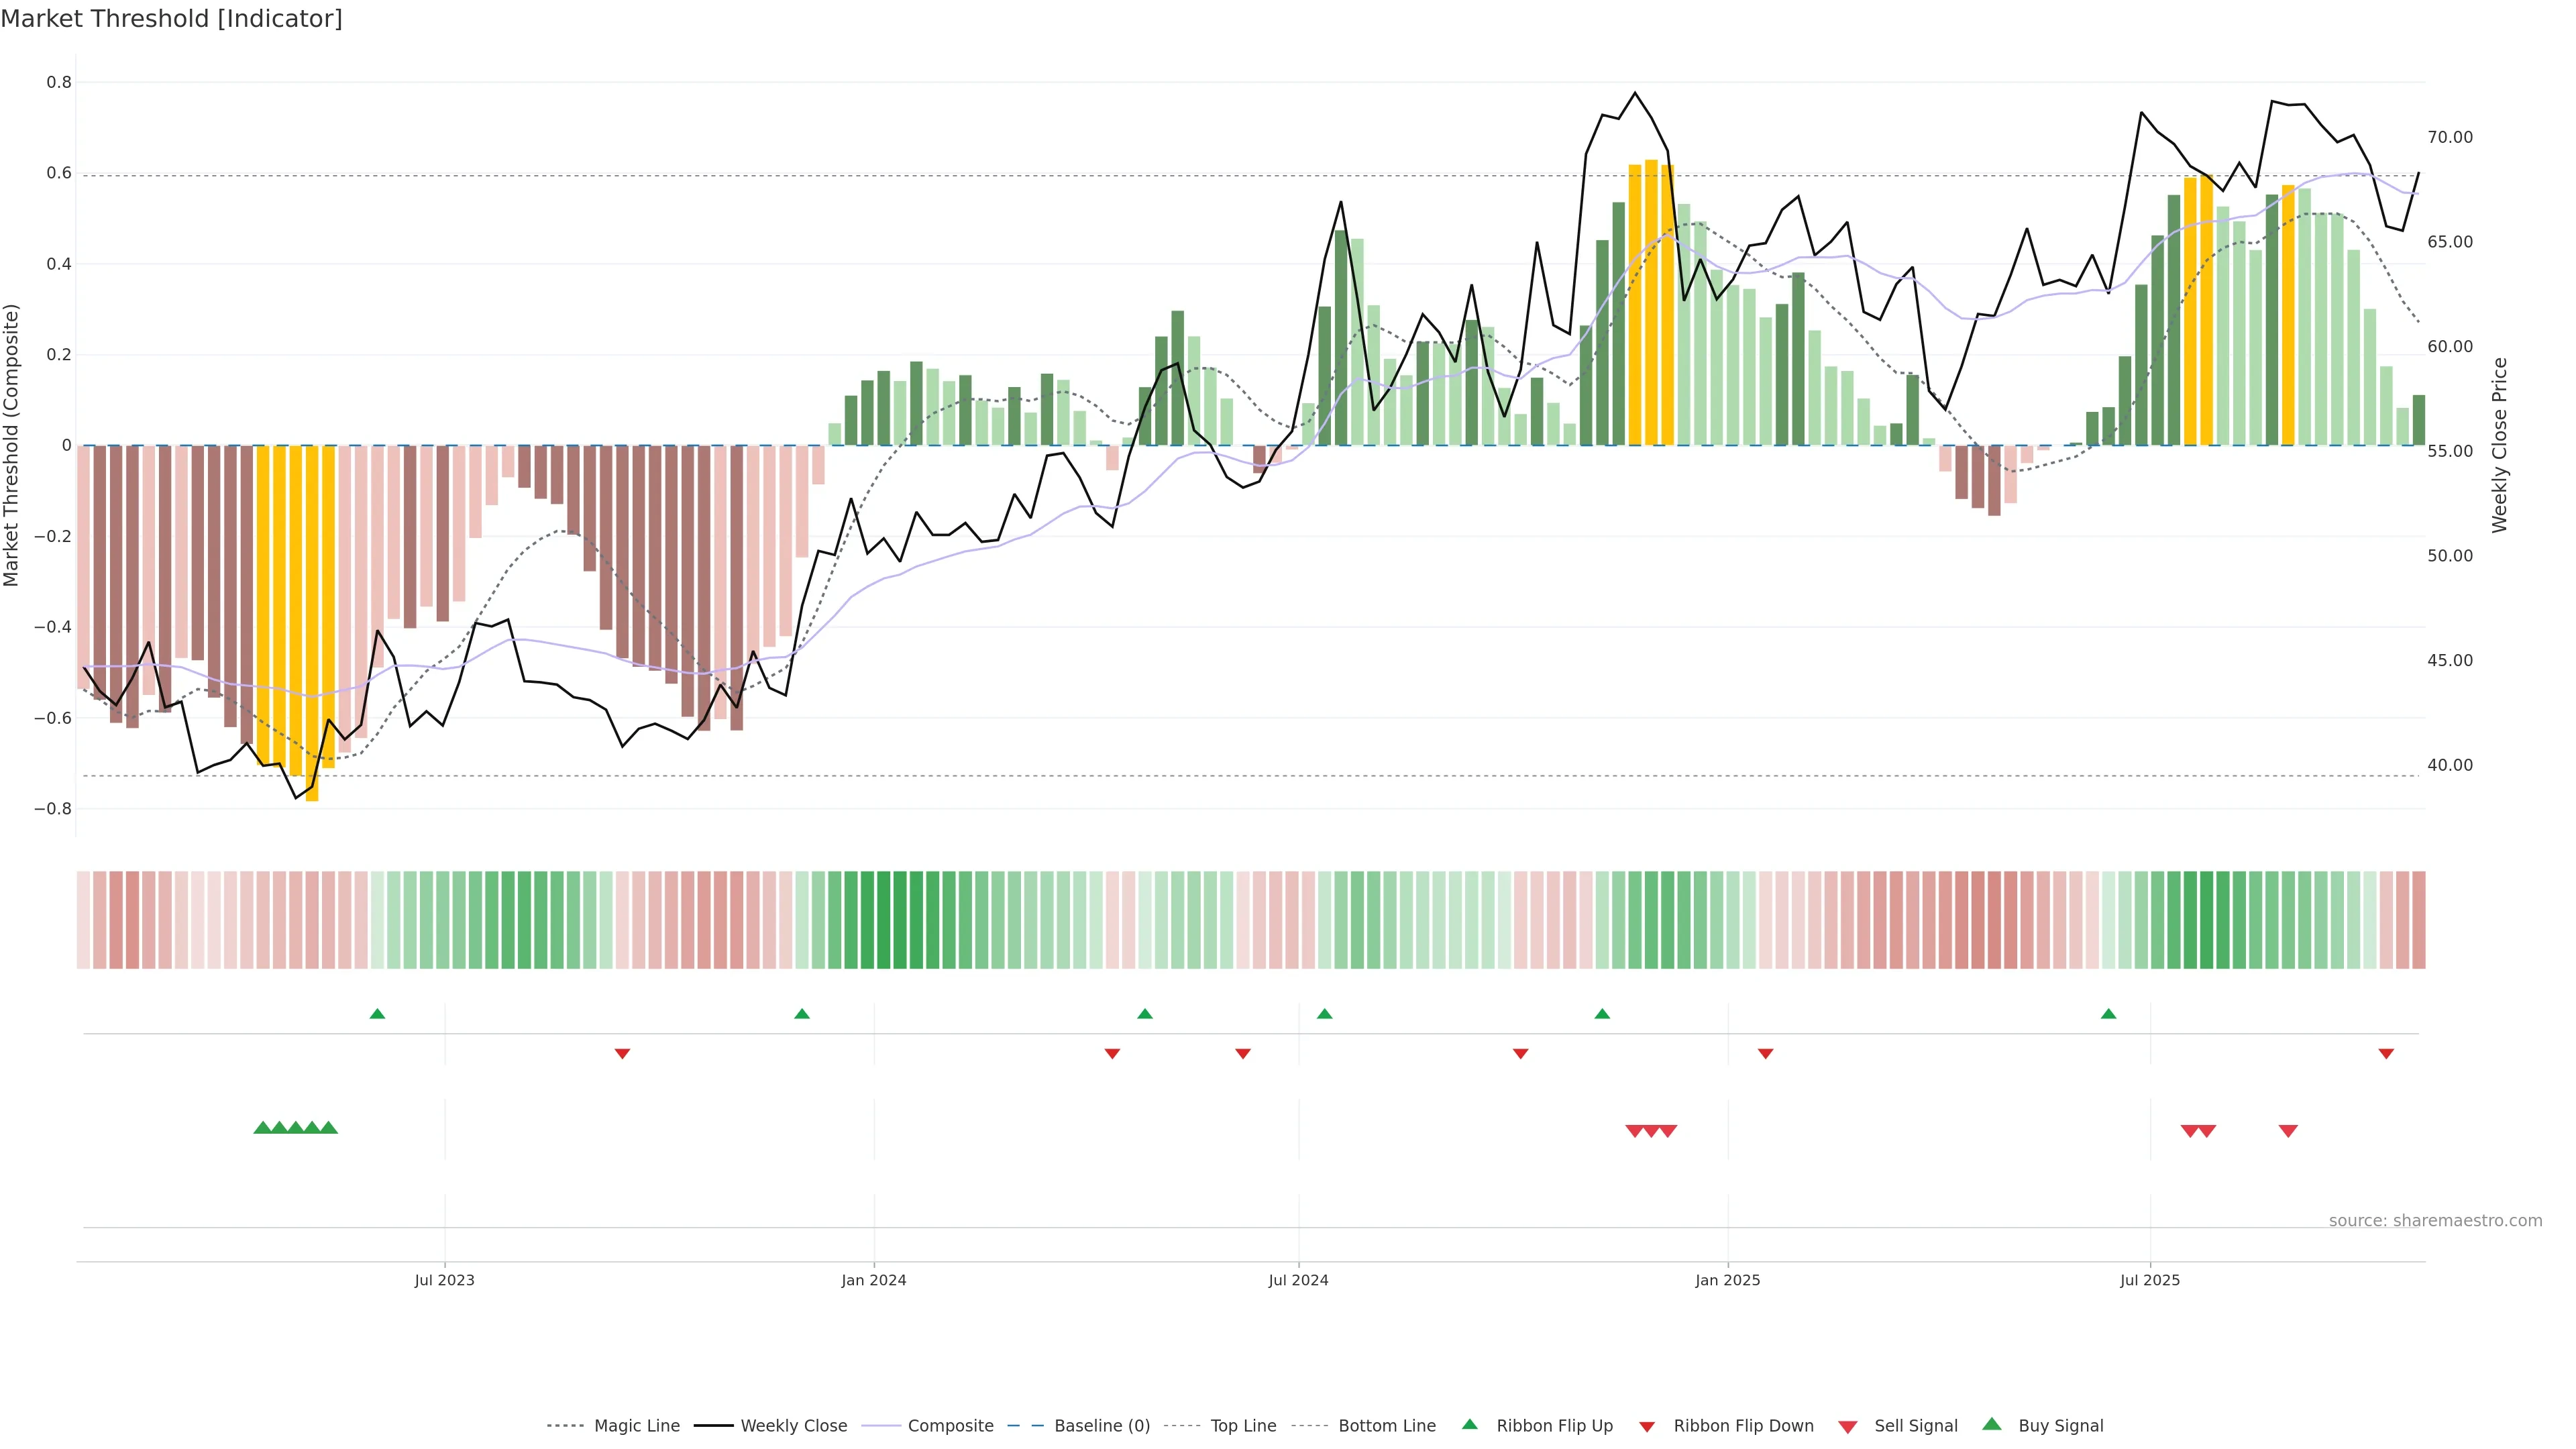The height and width of the screenshot is (1449, 2576).
Task: Click the Sell Signal red triangle in legend
Action: point(1847,1427)
